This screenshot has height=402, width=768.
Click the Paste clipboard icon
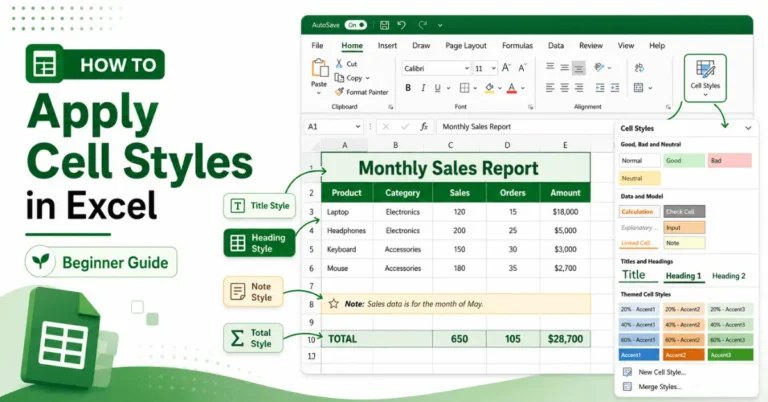[x=319, y=69]
